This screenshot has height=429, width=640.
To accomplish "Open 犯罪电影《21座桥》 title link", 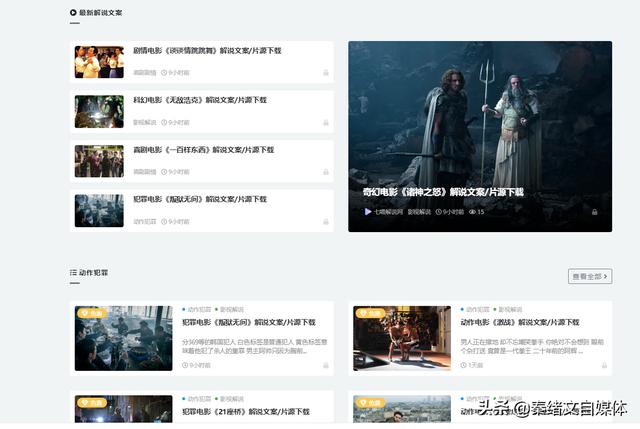I will [x=246, y=412].
